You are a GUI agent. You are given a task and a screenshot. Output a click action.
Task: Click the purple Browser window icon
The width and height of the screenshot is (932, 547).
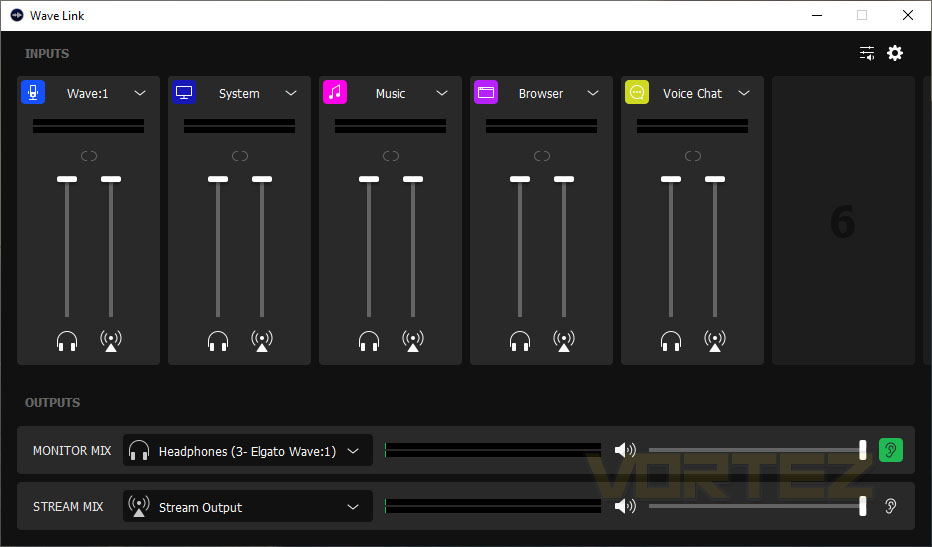tap(486, 93)
